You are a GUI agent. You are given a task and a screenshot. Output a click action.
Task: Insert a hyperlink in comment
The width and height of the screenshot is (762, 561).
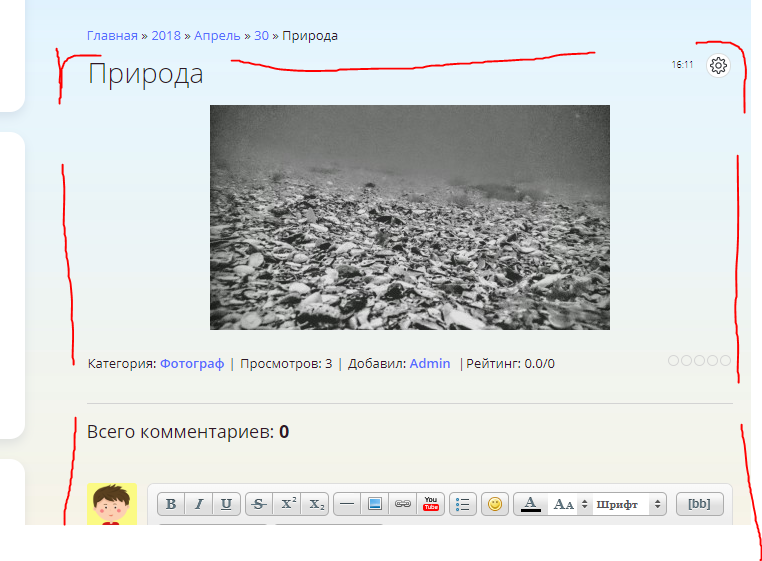pos(403,504)
